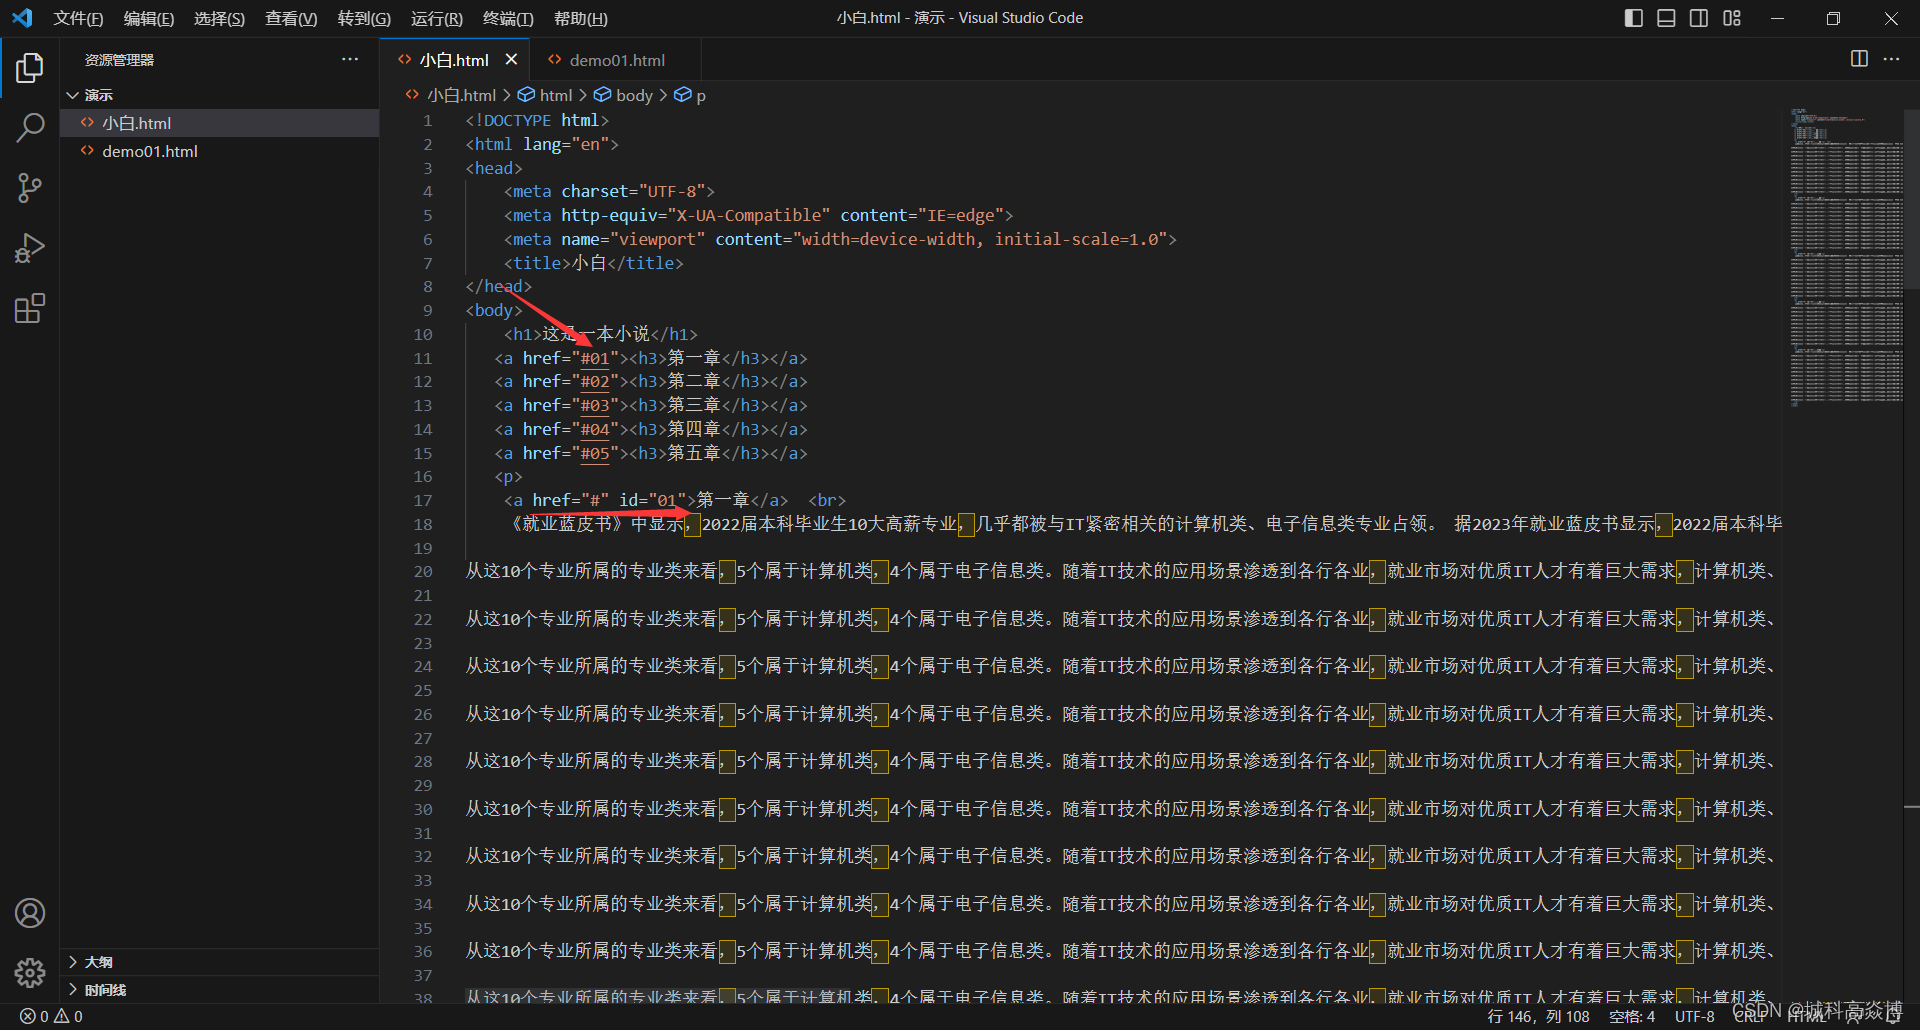Open editor more actions ellipsis
The width and height of the screenshot is (1920, 1030).
click(x=1891, y=59)
